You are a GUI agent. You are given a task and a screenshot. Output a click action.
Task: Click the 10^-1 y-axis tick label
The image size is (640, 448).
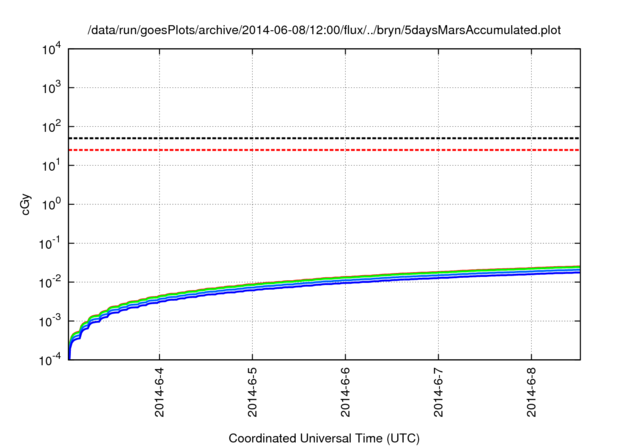pyautogui.click(x=50, y=244)
